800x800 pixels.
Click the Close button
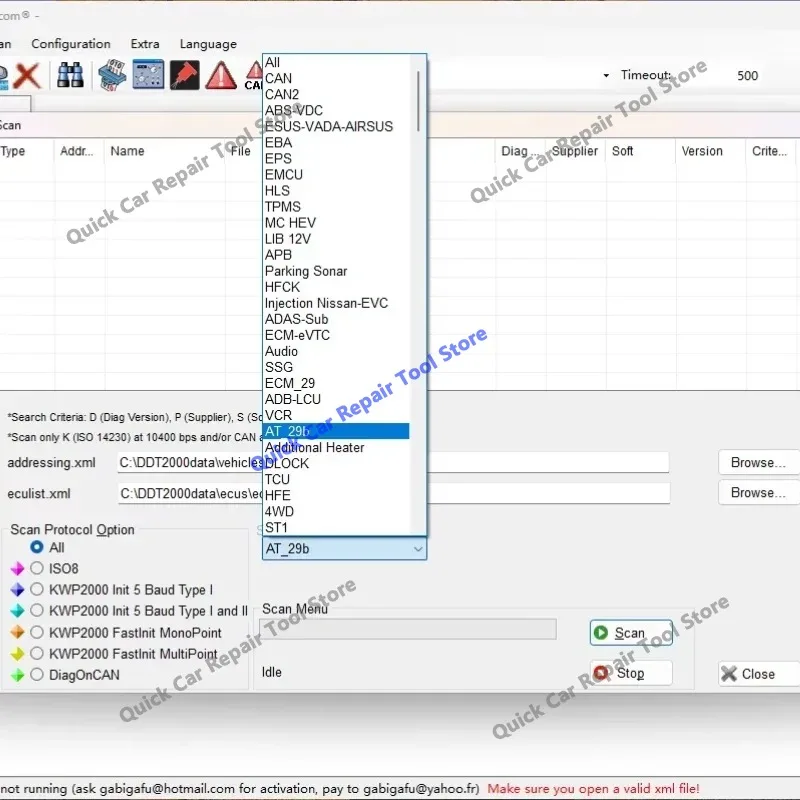pos(759,673)
